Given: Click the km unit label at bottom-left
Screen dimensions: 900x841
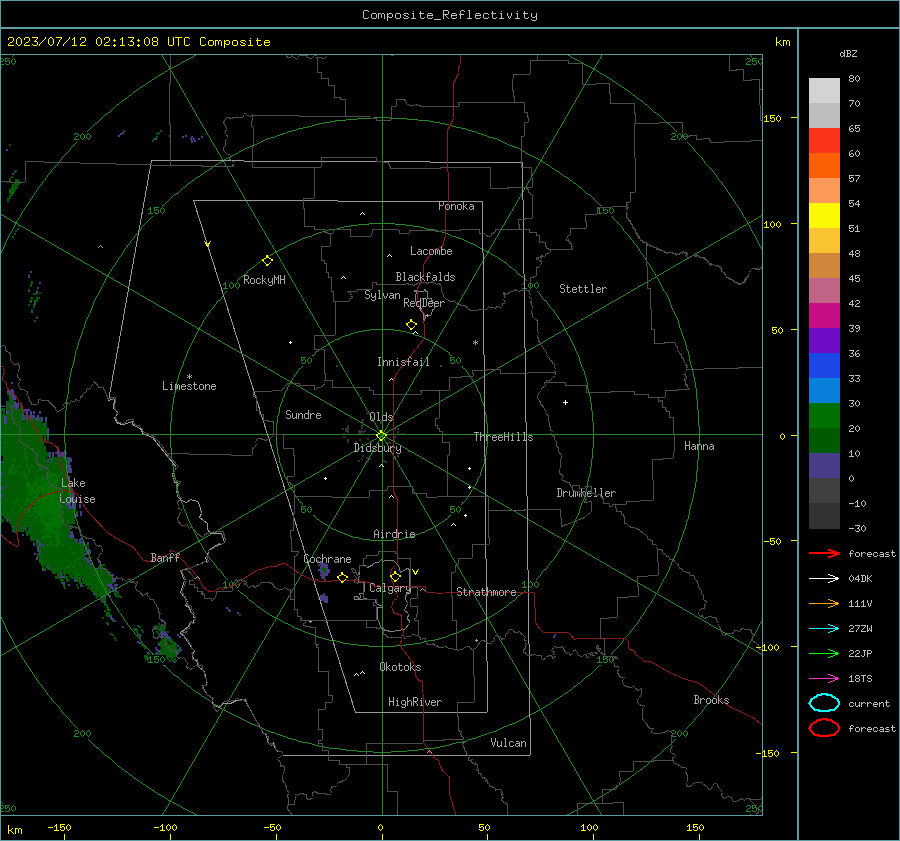Looking at the screenshot, I should point(14,830).
